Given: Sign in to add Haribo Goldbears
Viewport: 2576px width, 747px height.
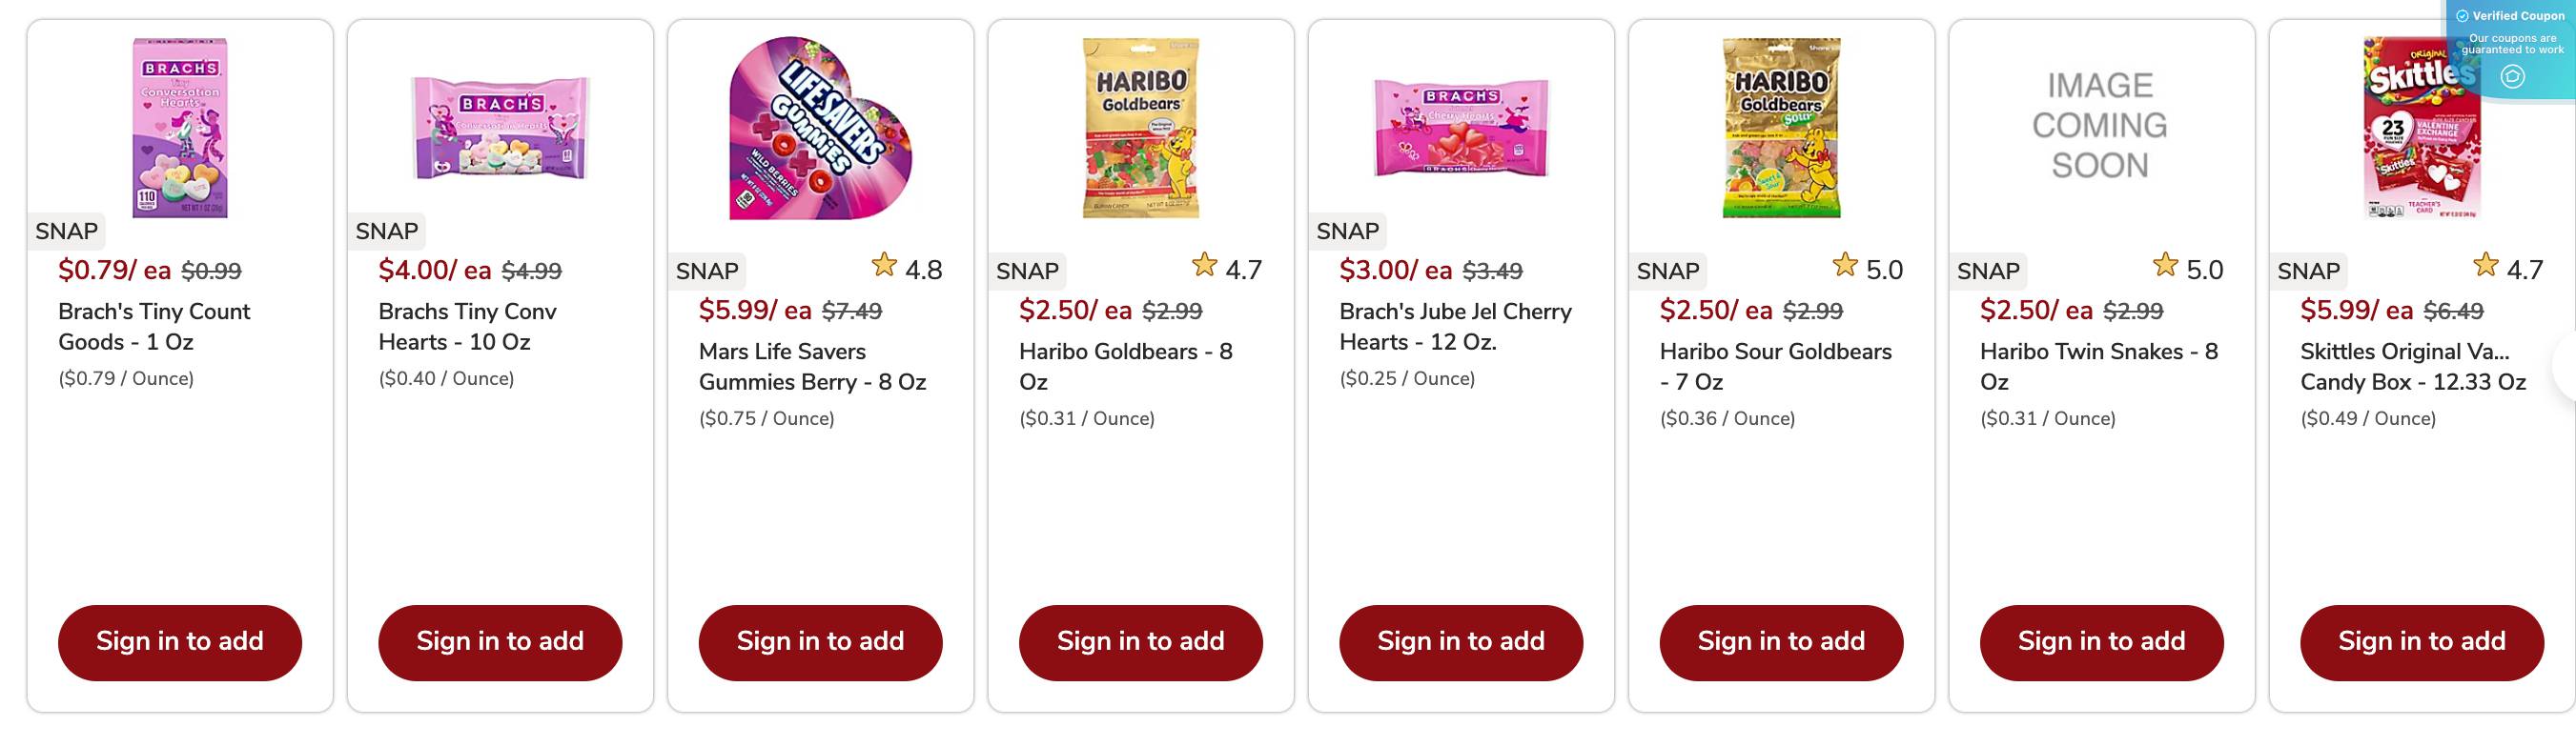Looking at the screenshot, I should point(1141,642).
